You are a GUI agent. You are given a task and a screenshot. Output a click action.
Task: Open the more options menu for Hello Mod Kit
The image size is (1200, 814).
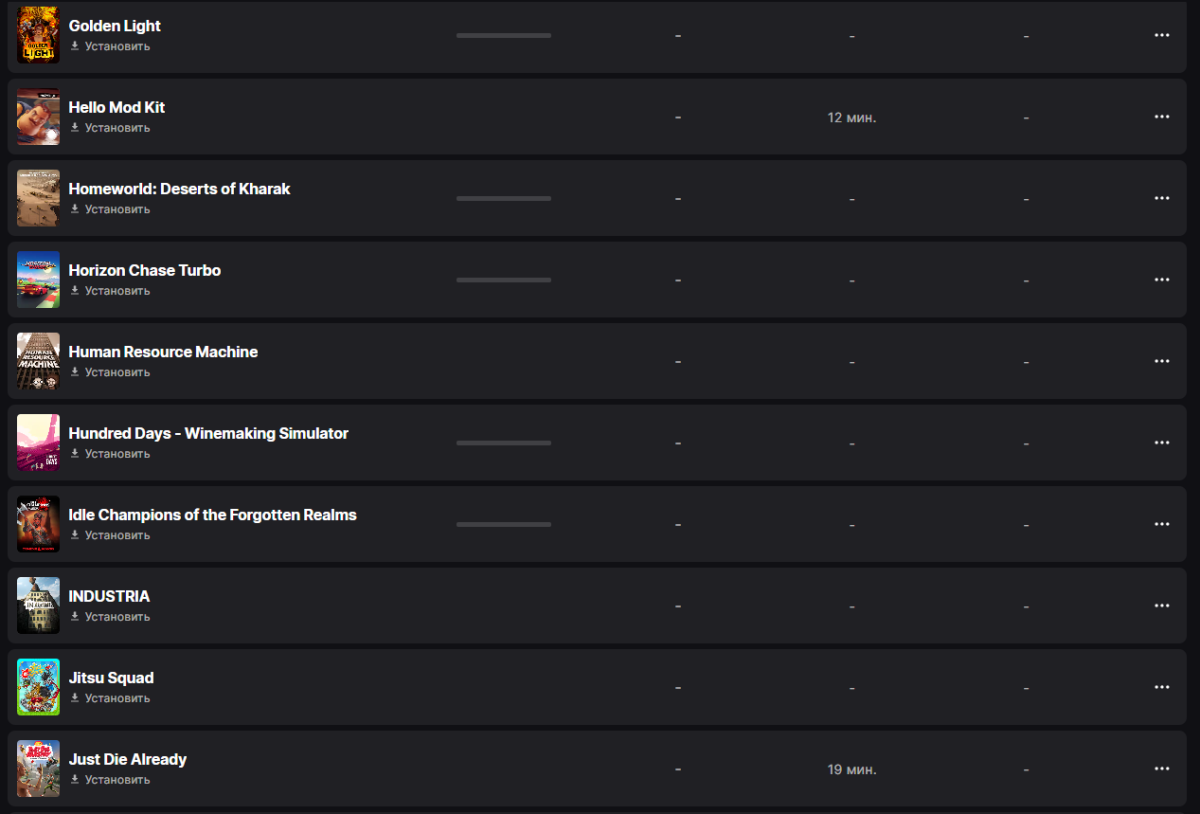[1161, 117]
